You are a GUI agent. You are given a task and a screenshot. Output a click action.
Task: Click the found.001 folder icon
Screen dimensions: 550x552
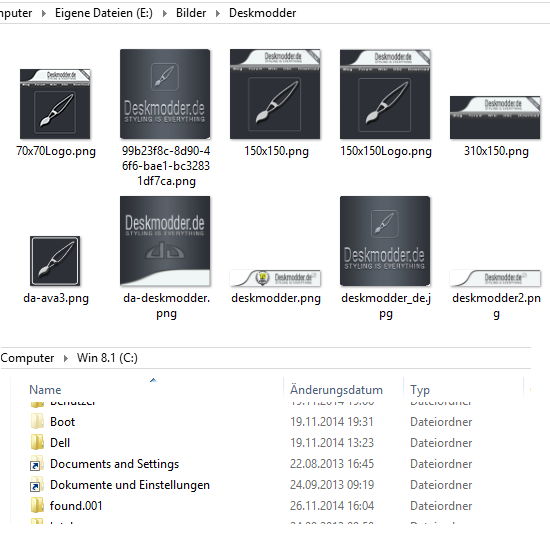point(37,506)
